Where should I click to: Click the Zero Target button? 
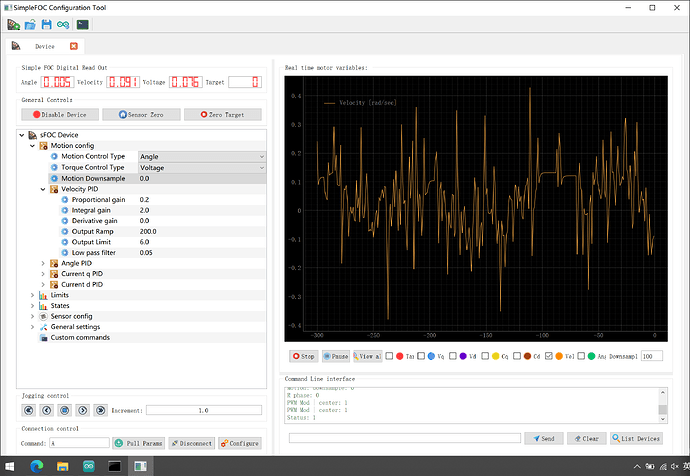pyautogui.click(x=223, y=114)
